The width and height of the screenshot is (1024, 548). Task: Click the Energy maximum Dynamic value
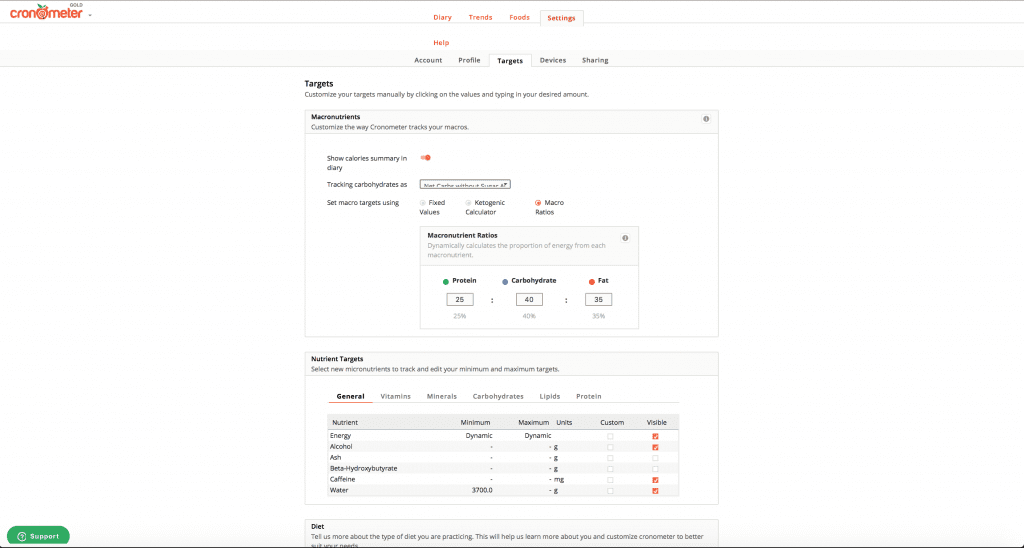click(x=537, y=436)
